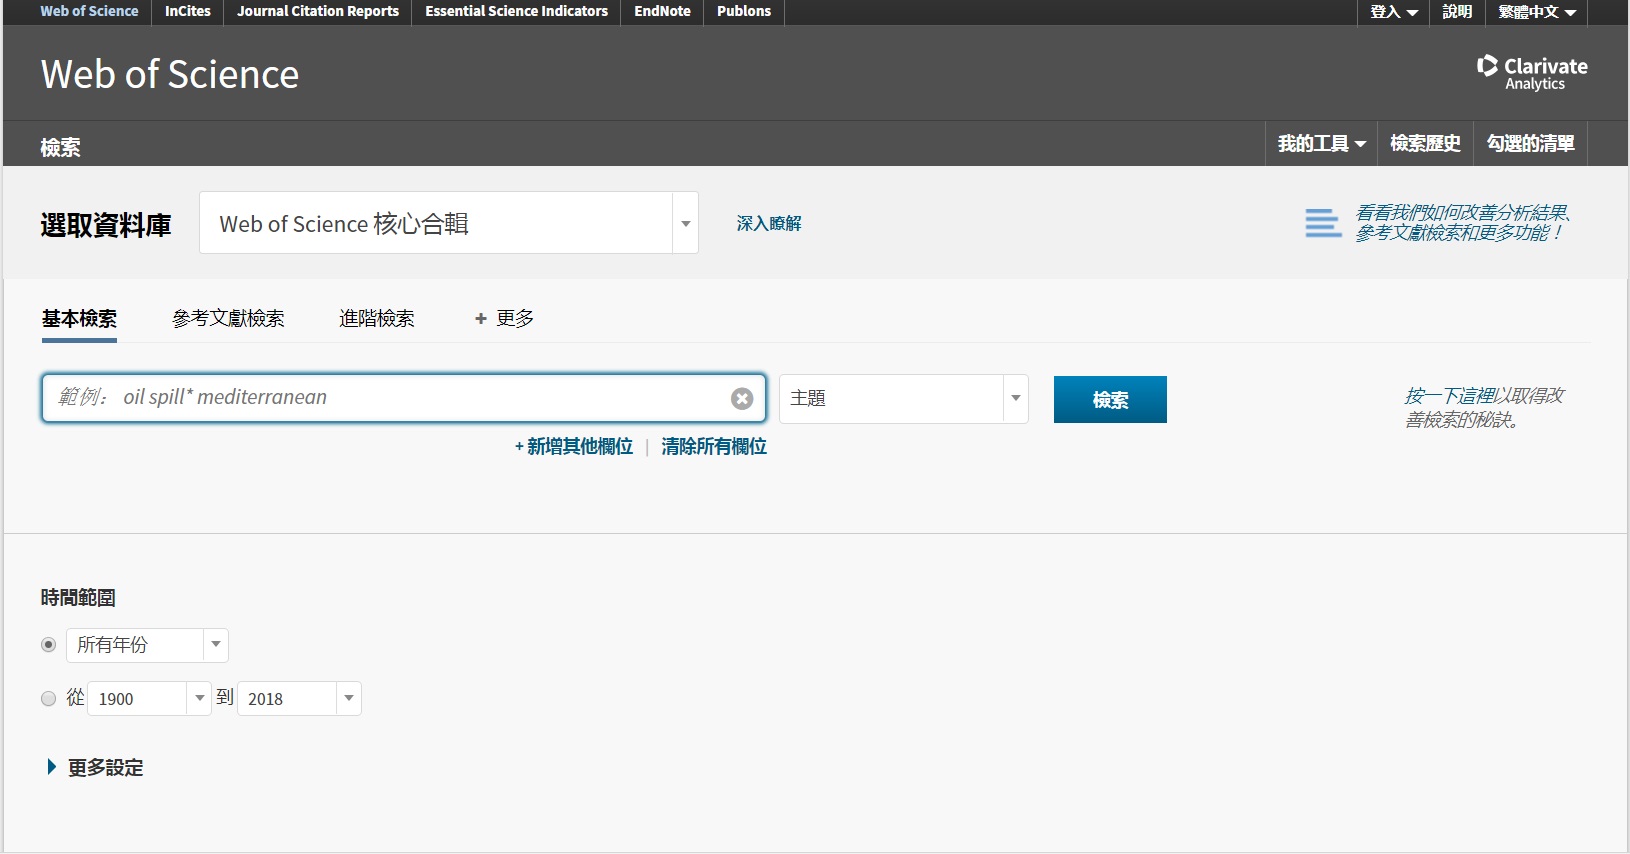
Task: Open the 登入 dropdown menu
Action: (1394, 12)
